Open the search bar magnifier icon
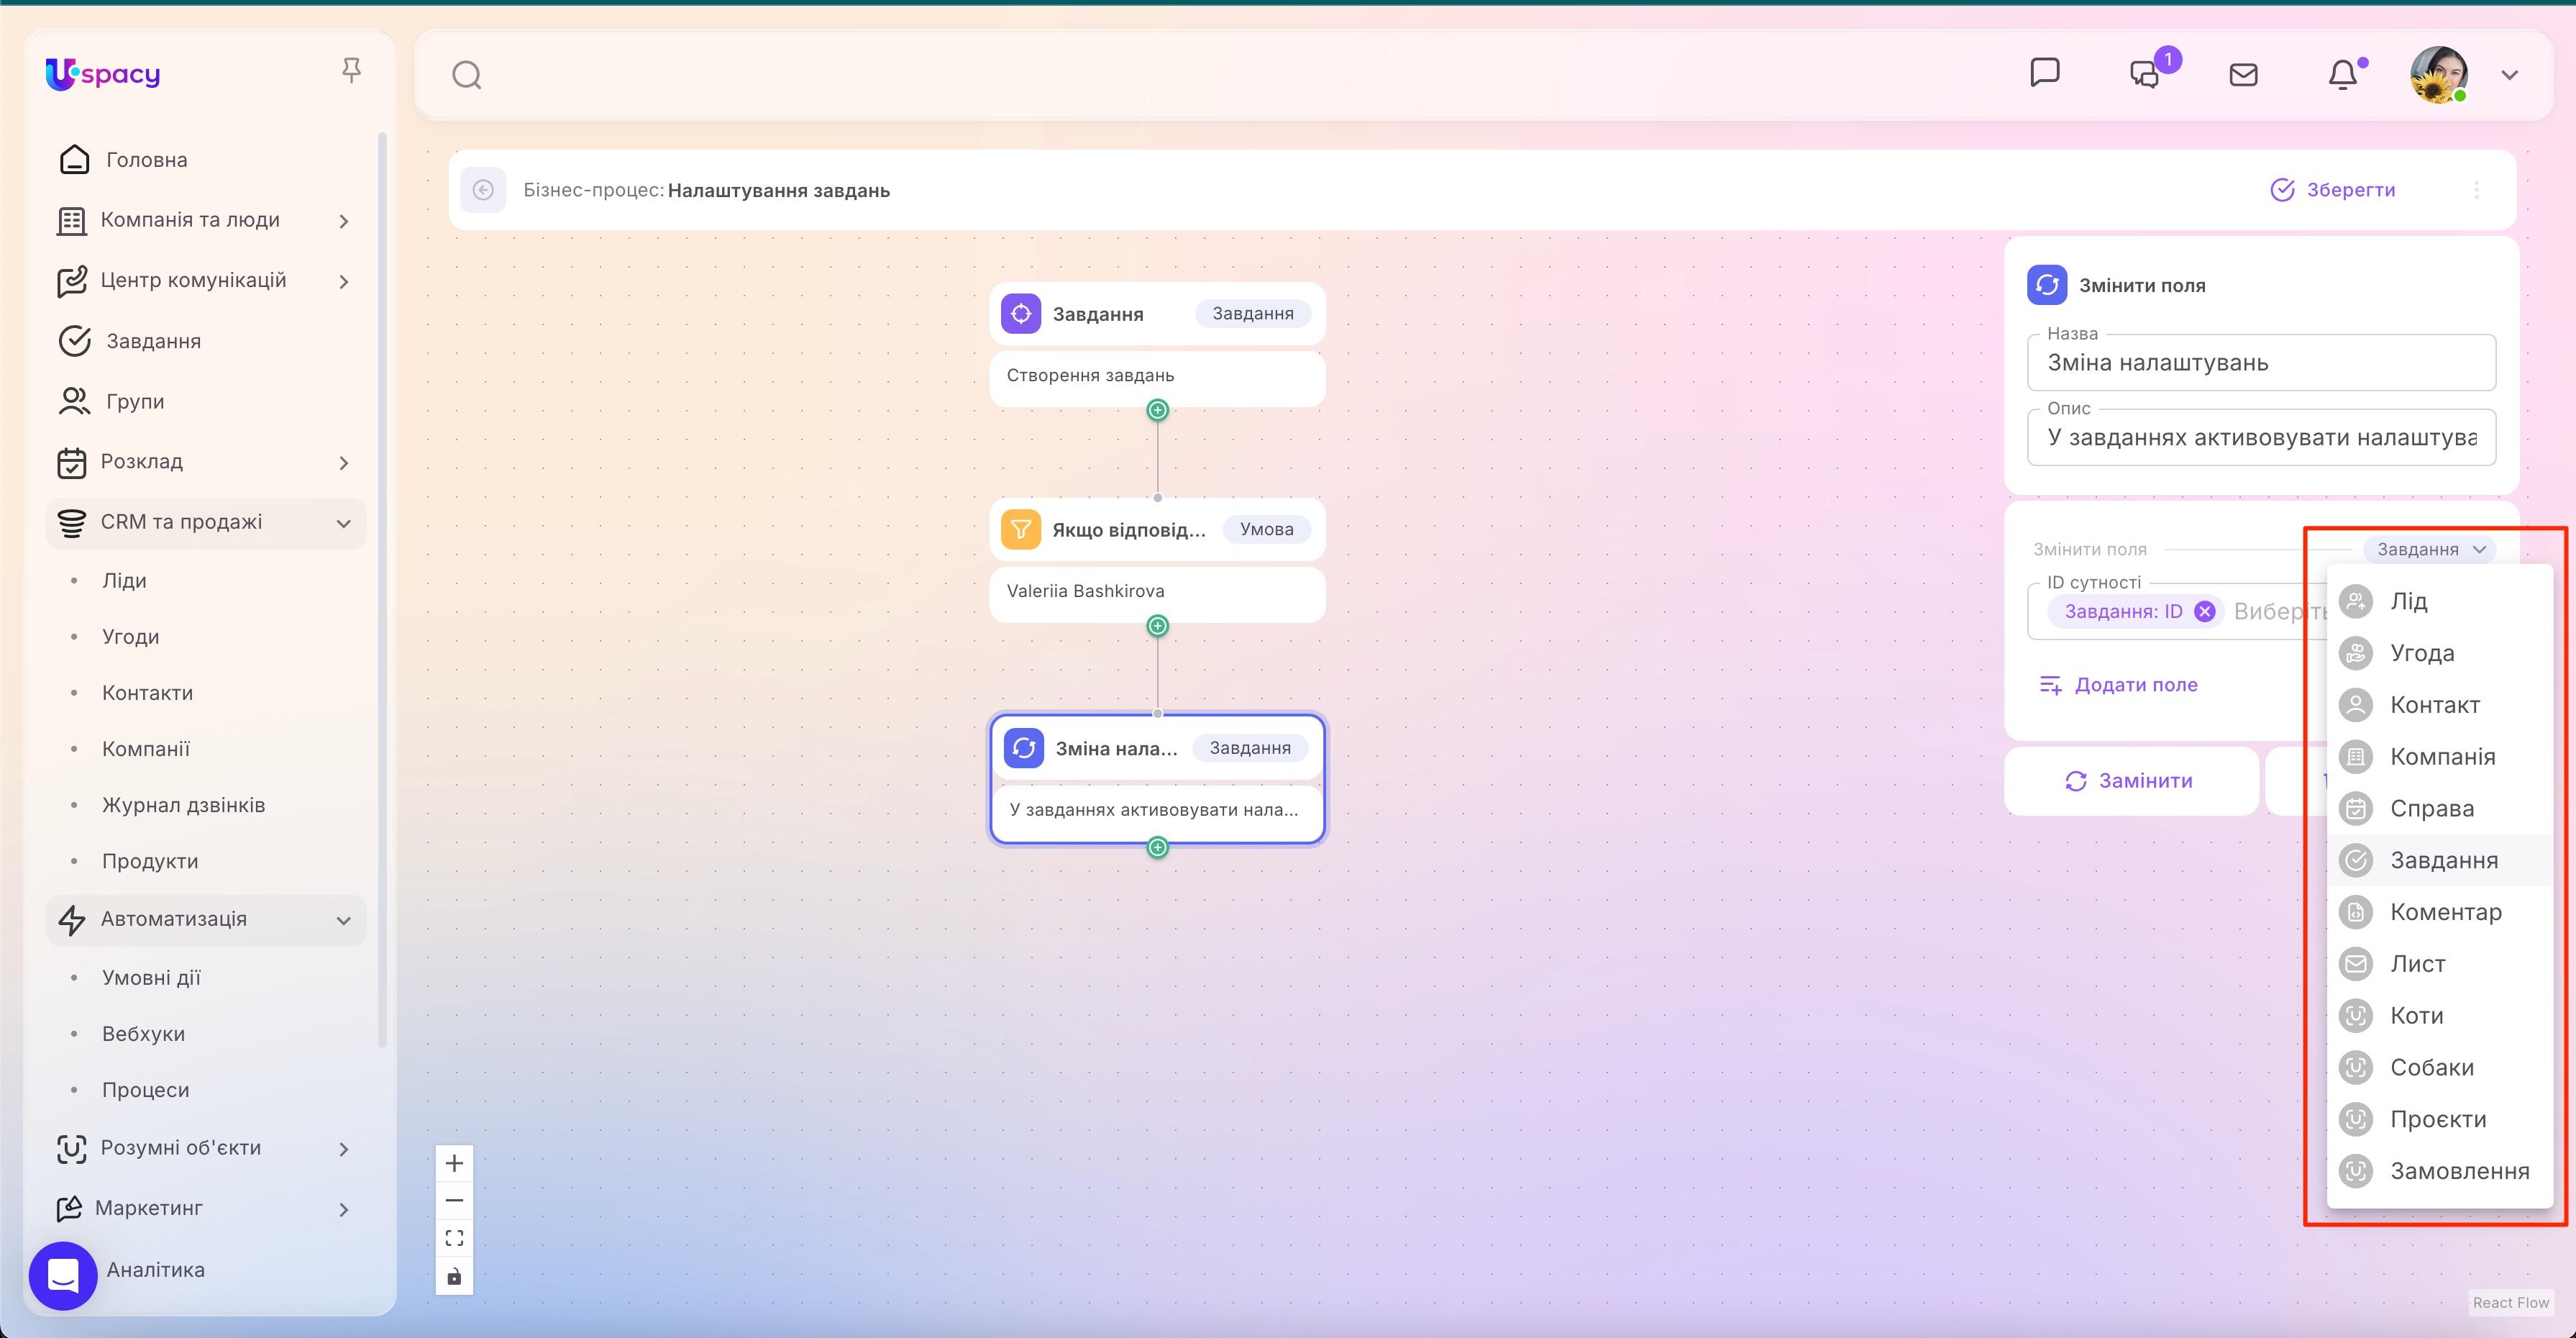The image size is (2576, 1338). [x=466, y=74]
